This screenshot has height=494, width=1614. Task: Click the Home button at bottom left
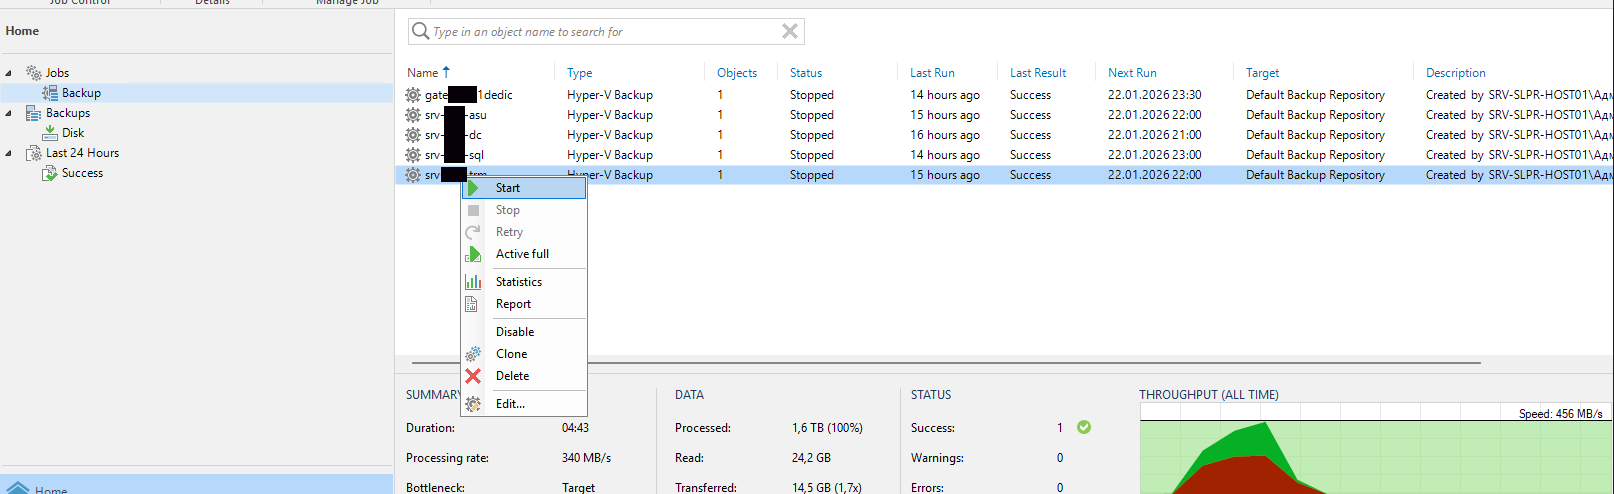click(196, 485)
